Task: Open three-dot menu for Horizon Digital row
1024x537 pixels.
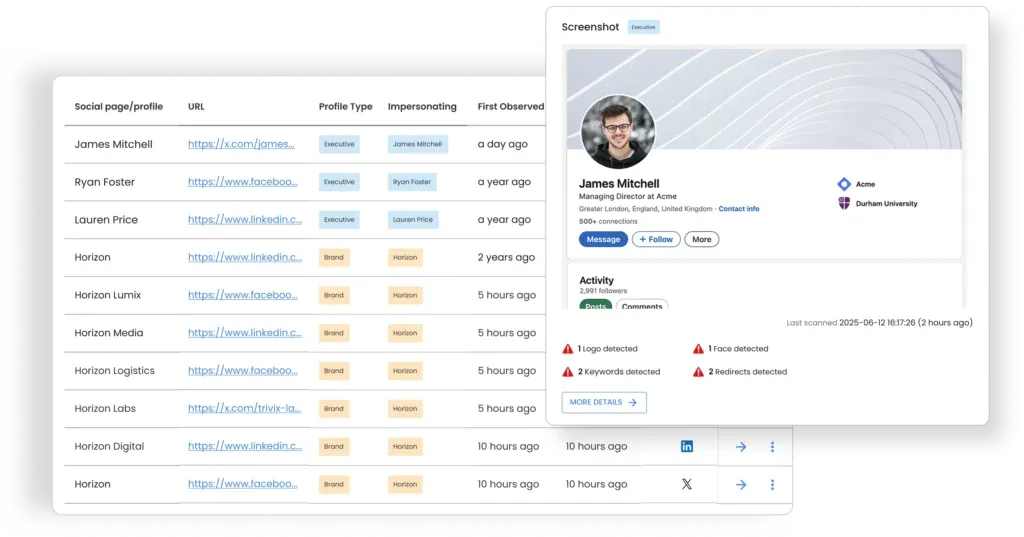Action: coord(772,447)
